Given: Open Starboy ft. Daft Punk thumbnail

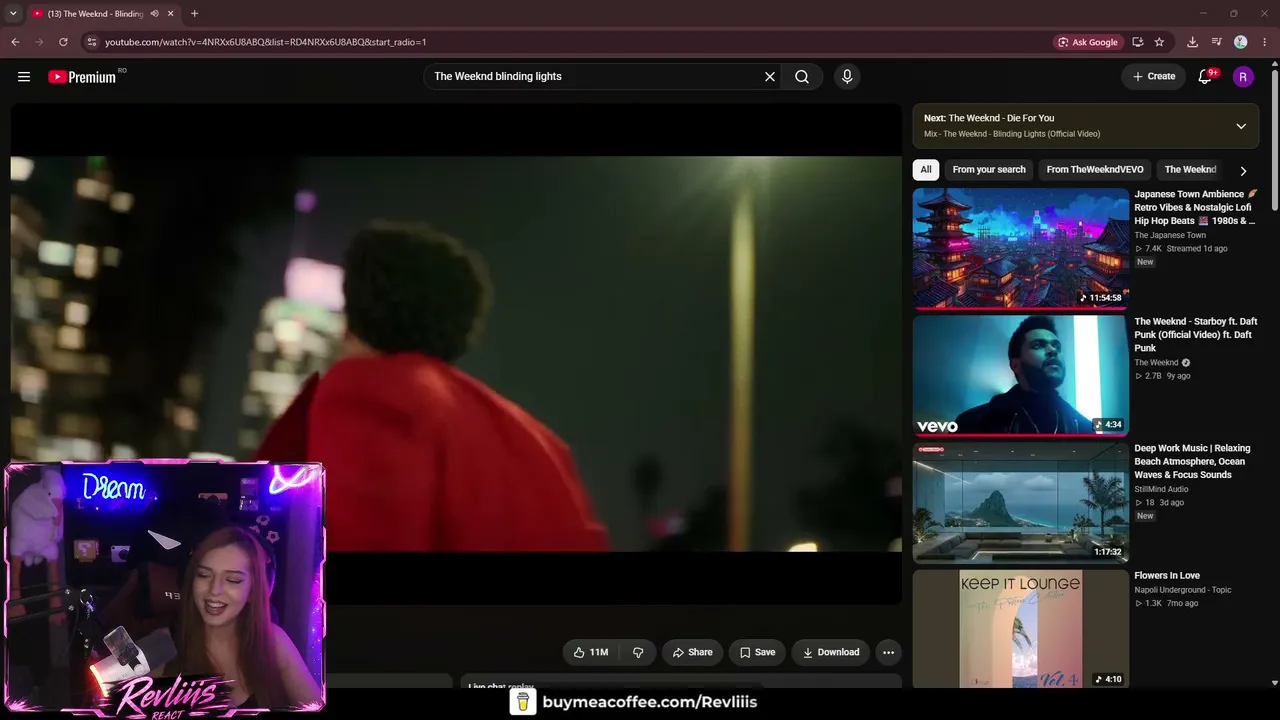Looking at the screenshot, I should 1021,375.
